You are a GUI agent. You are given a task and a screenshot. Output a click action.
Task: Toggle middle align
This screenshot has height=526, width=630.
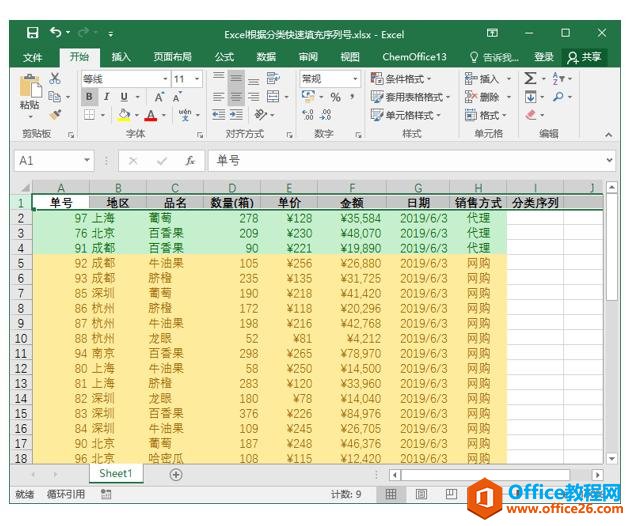(x=236, y=78)
